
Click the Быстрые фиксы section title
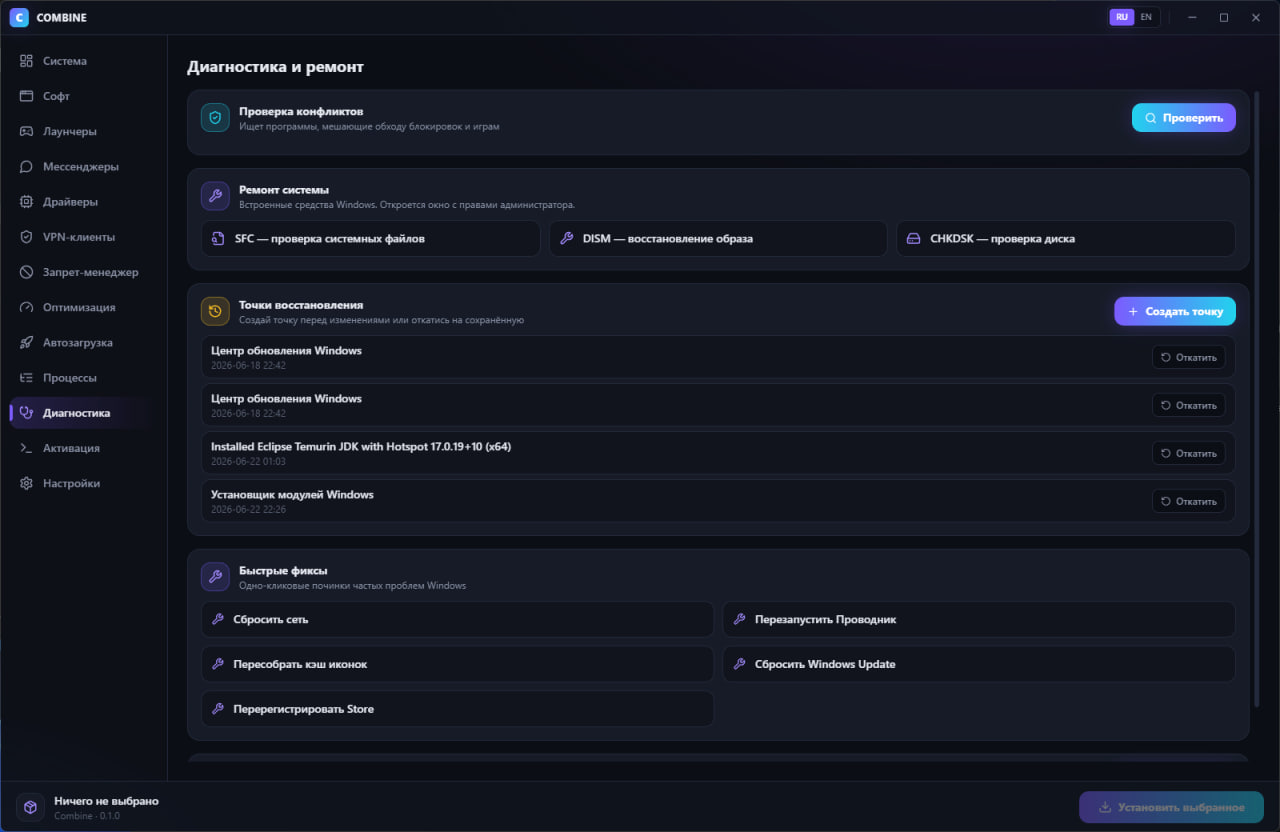point(283,570)
